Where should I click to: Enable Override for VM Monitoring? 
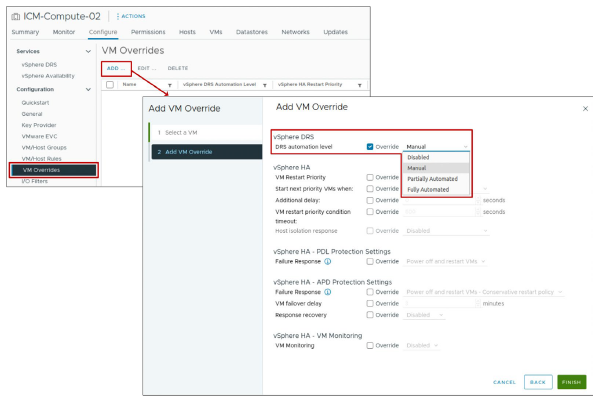pos(370,346)
